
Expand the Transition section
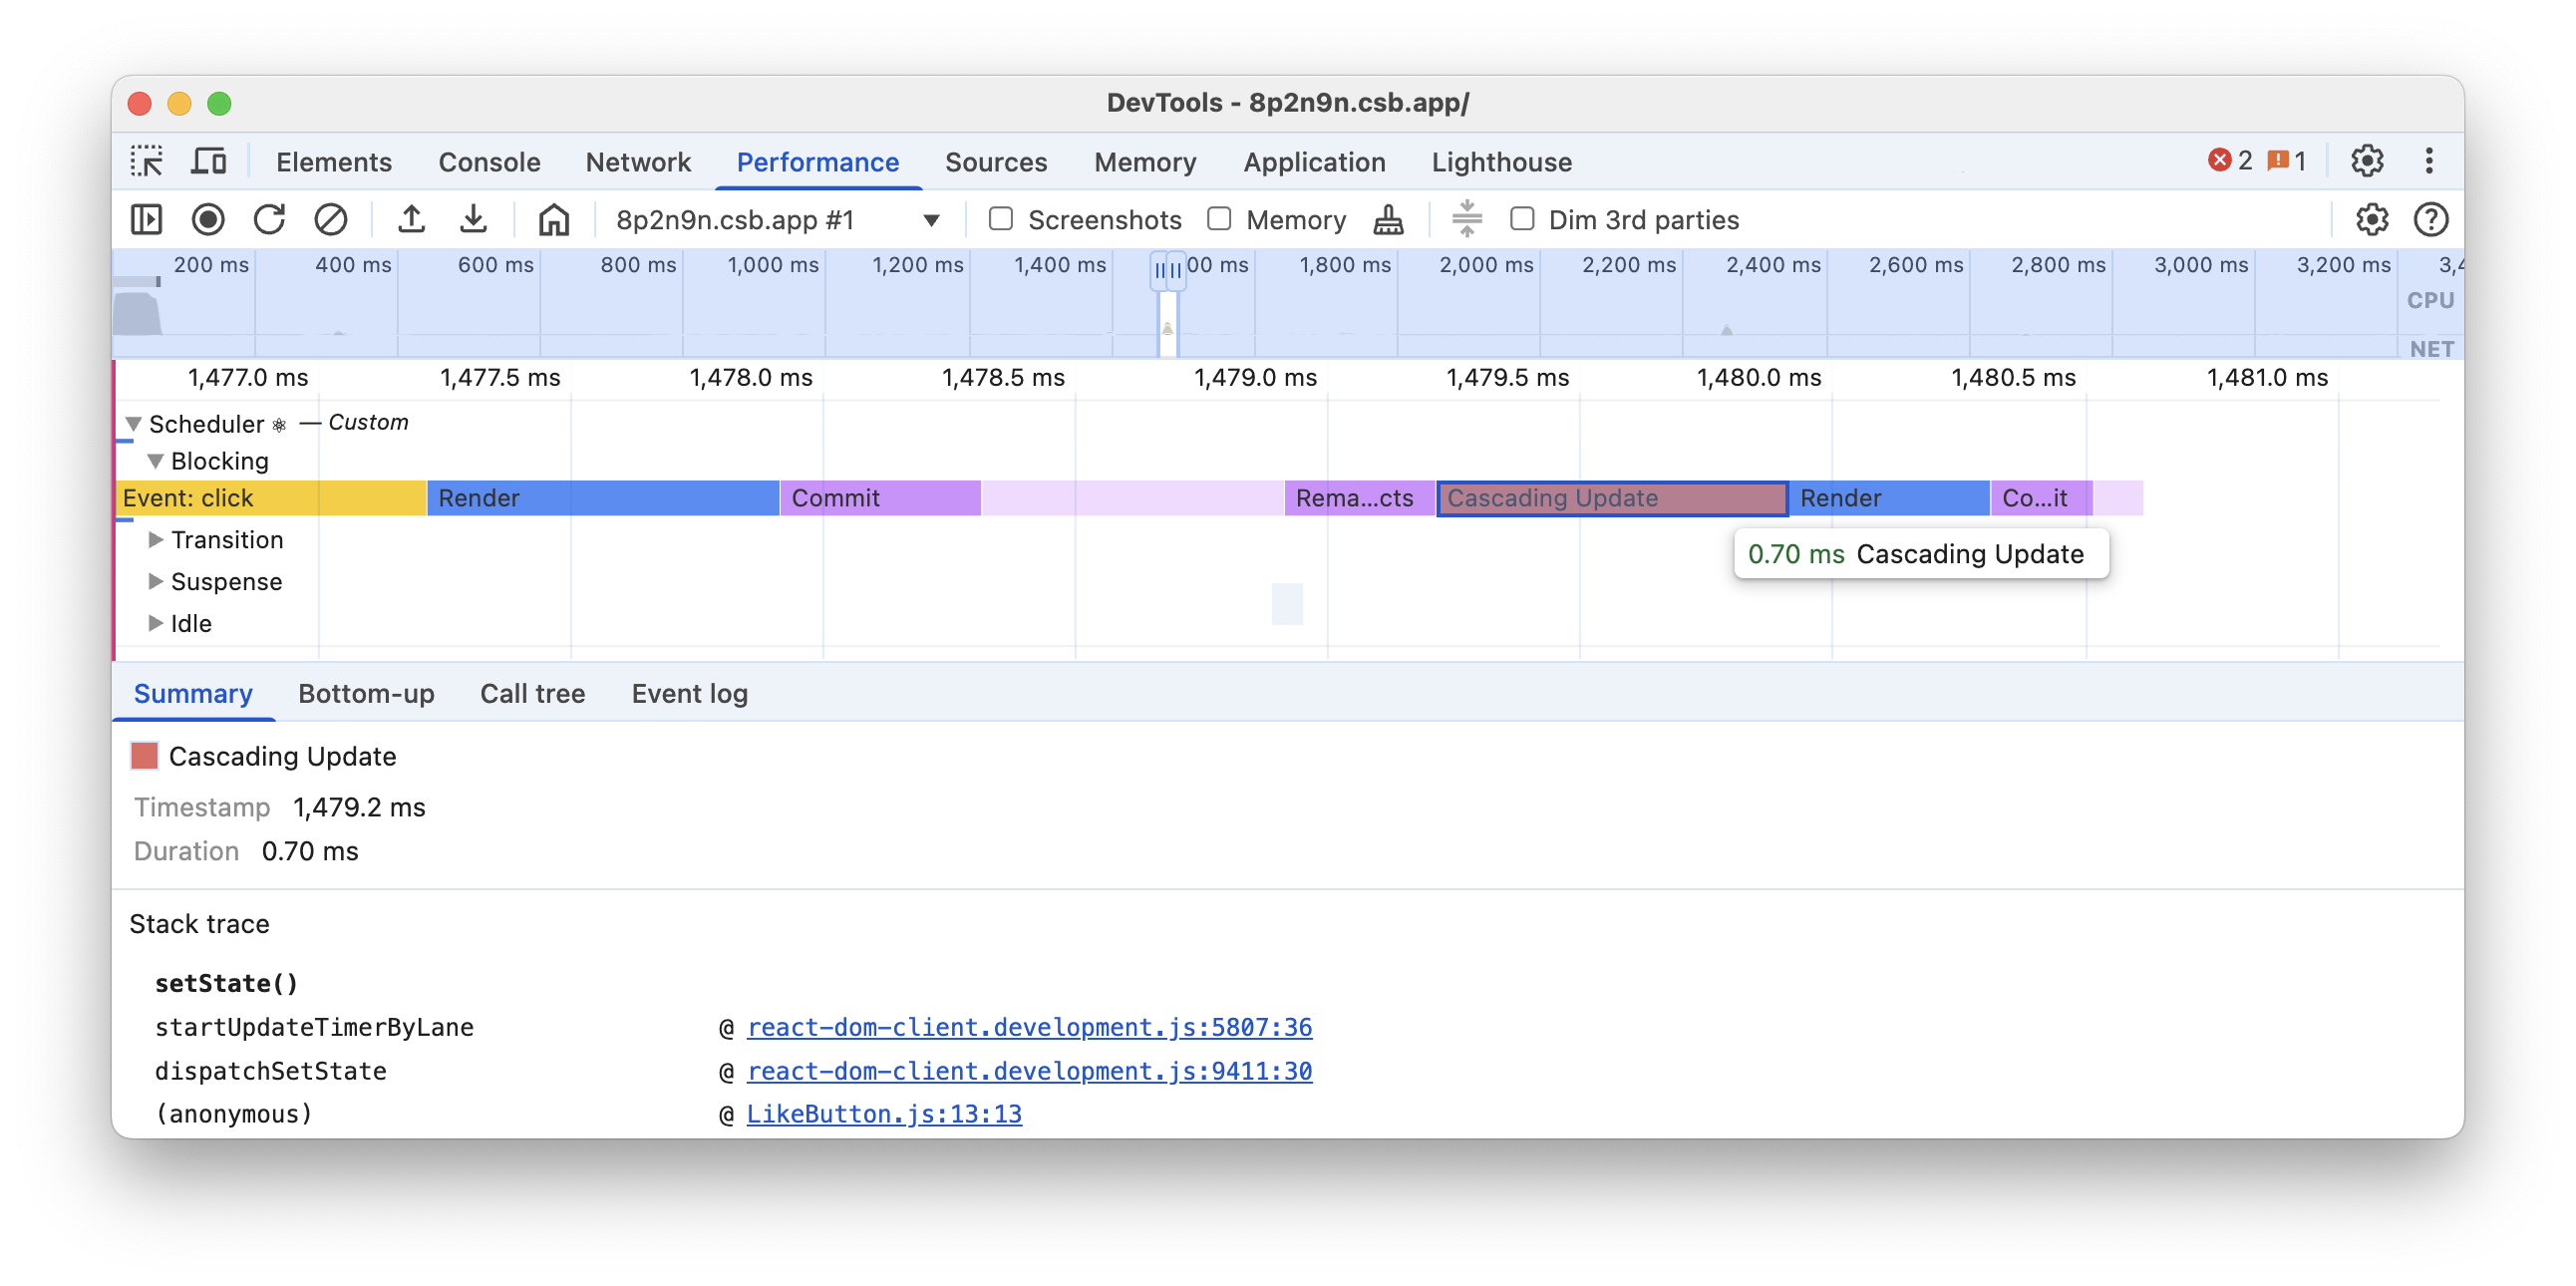[156, 540]
